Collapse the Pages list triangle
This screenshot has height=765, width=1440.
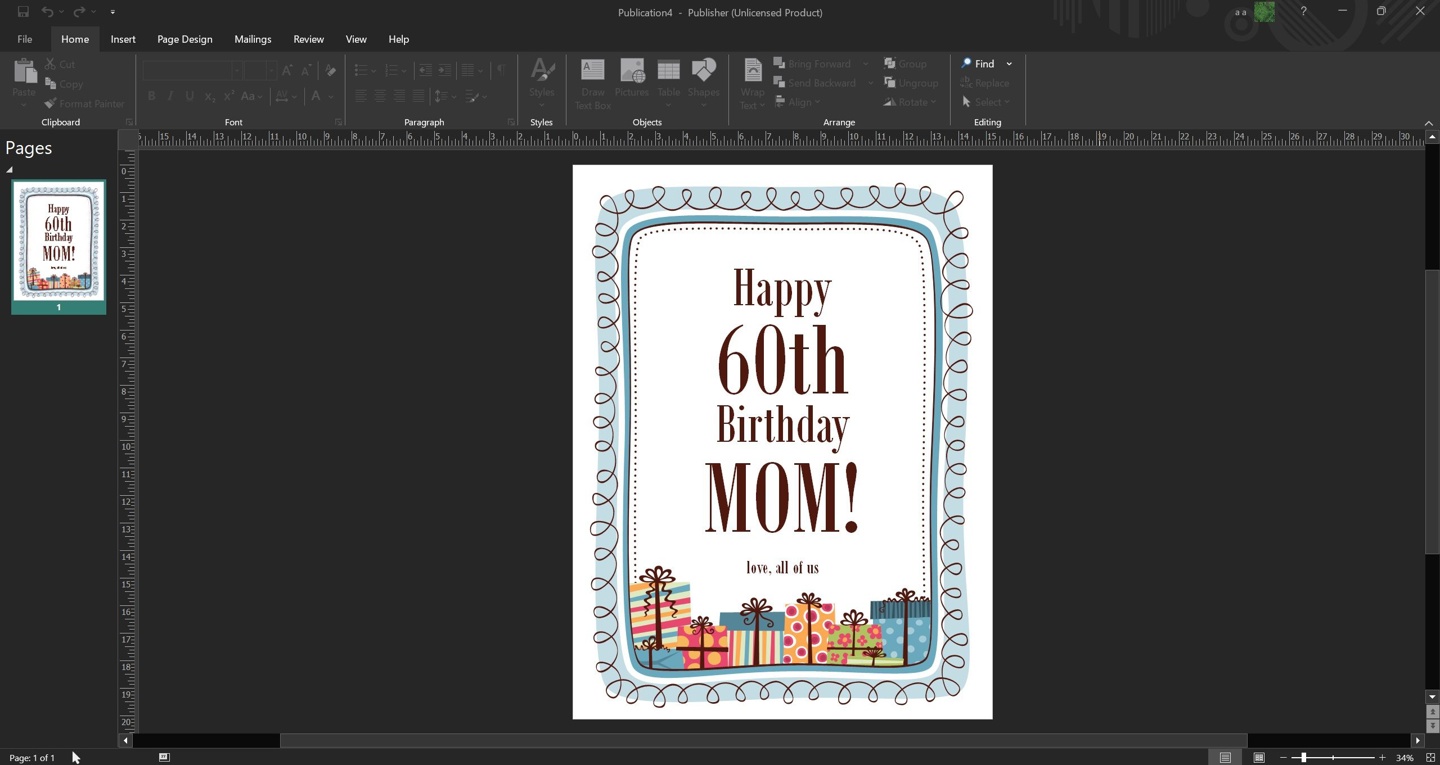[x=10, y=170]
